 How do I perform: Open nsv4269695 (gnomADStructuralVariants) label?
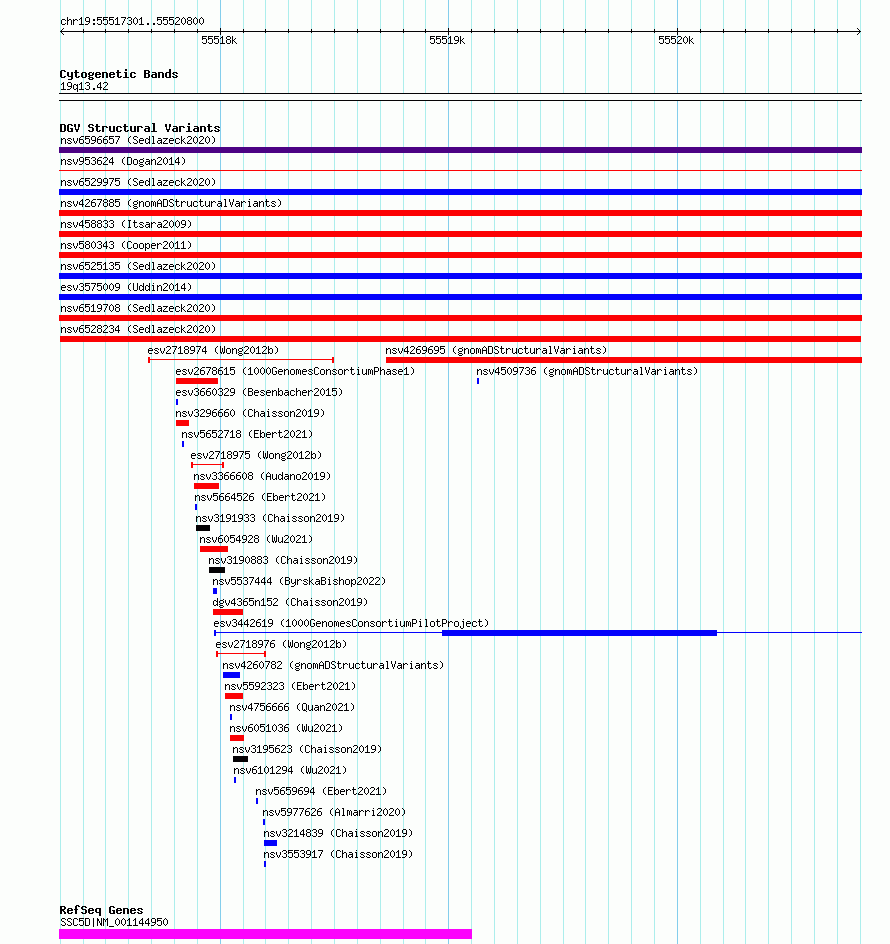(496, 350)
